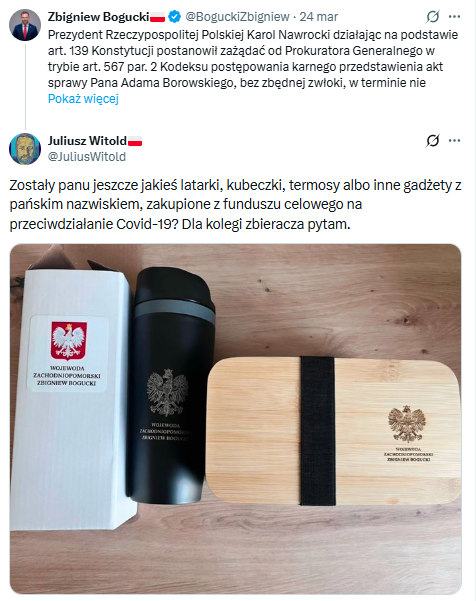Open three-dot menu on Zbigniew Bogucki's tweet
The height and width of the screenshot is (601, 476).
[454, 16]
